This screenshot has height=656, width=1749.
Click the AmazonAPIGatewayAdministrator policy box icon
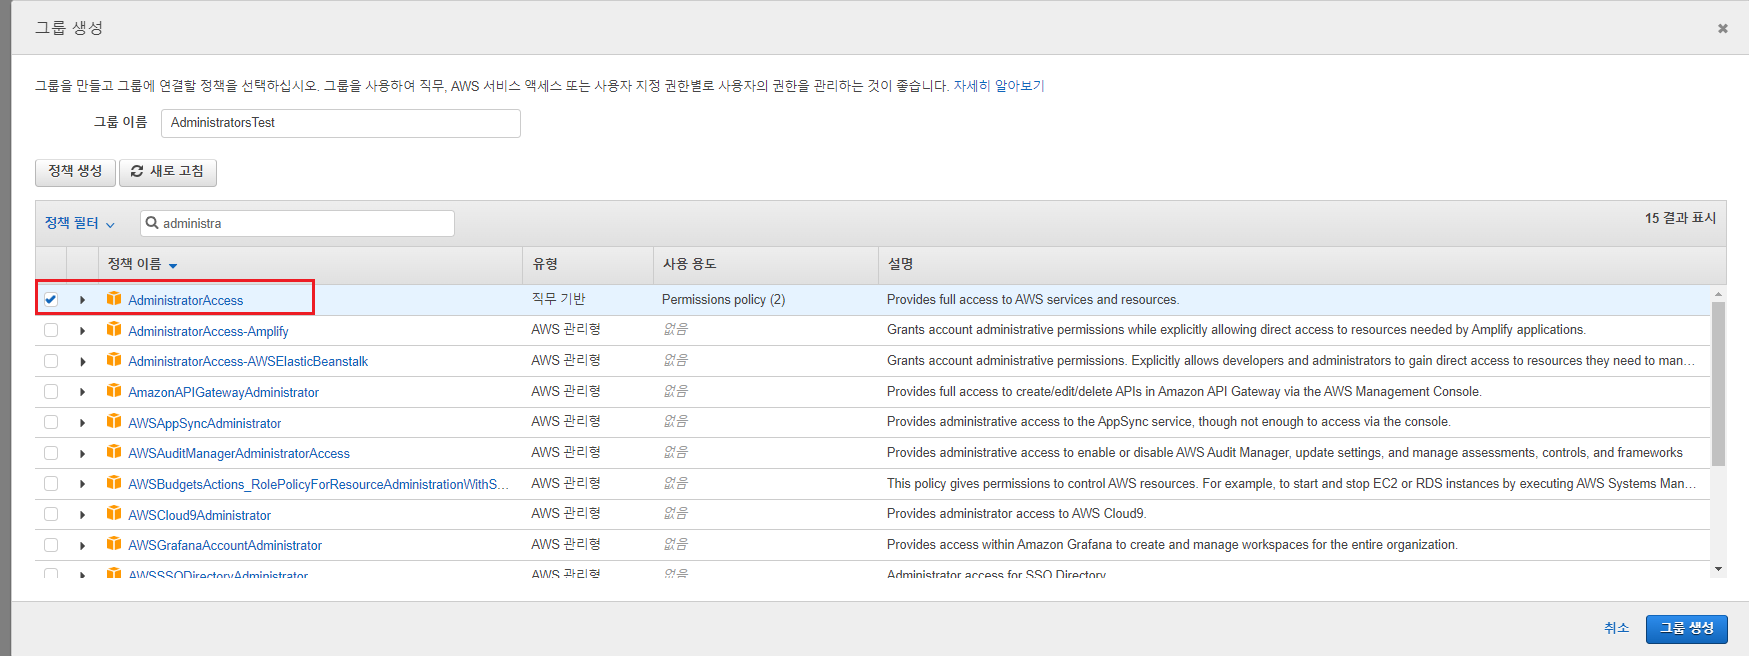tap(114, 391)
